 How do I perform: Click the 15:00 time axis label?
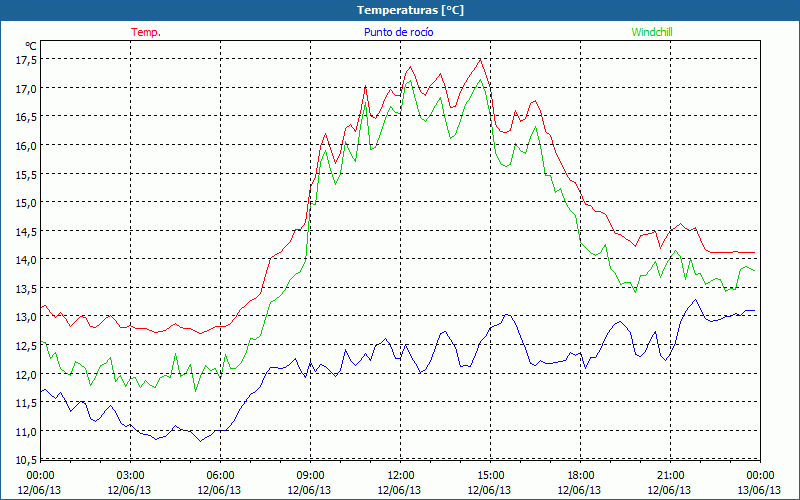click(490, 476)
